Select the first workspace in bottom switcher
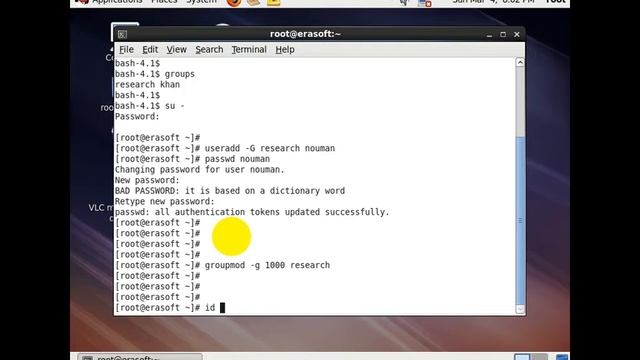 (522, 357)
